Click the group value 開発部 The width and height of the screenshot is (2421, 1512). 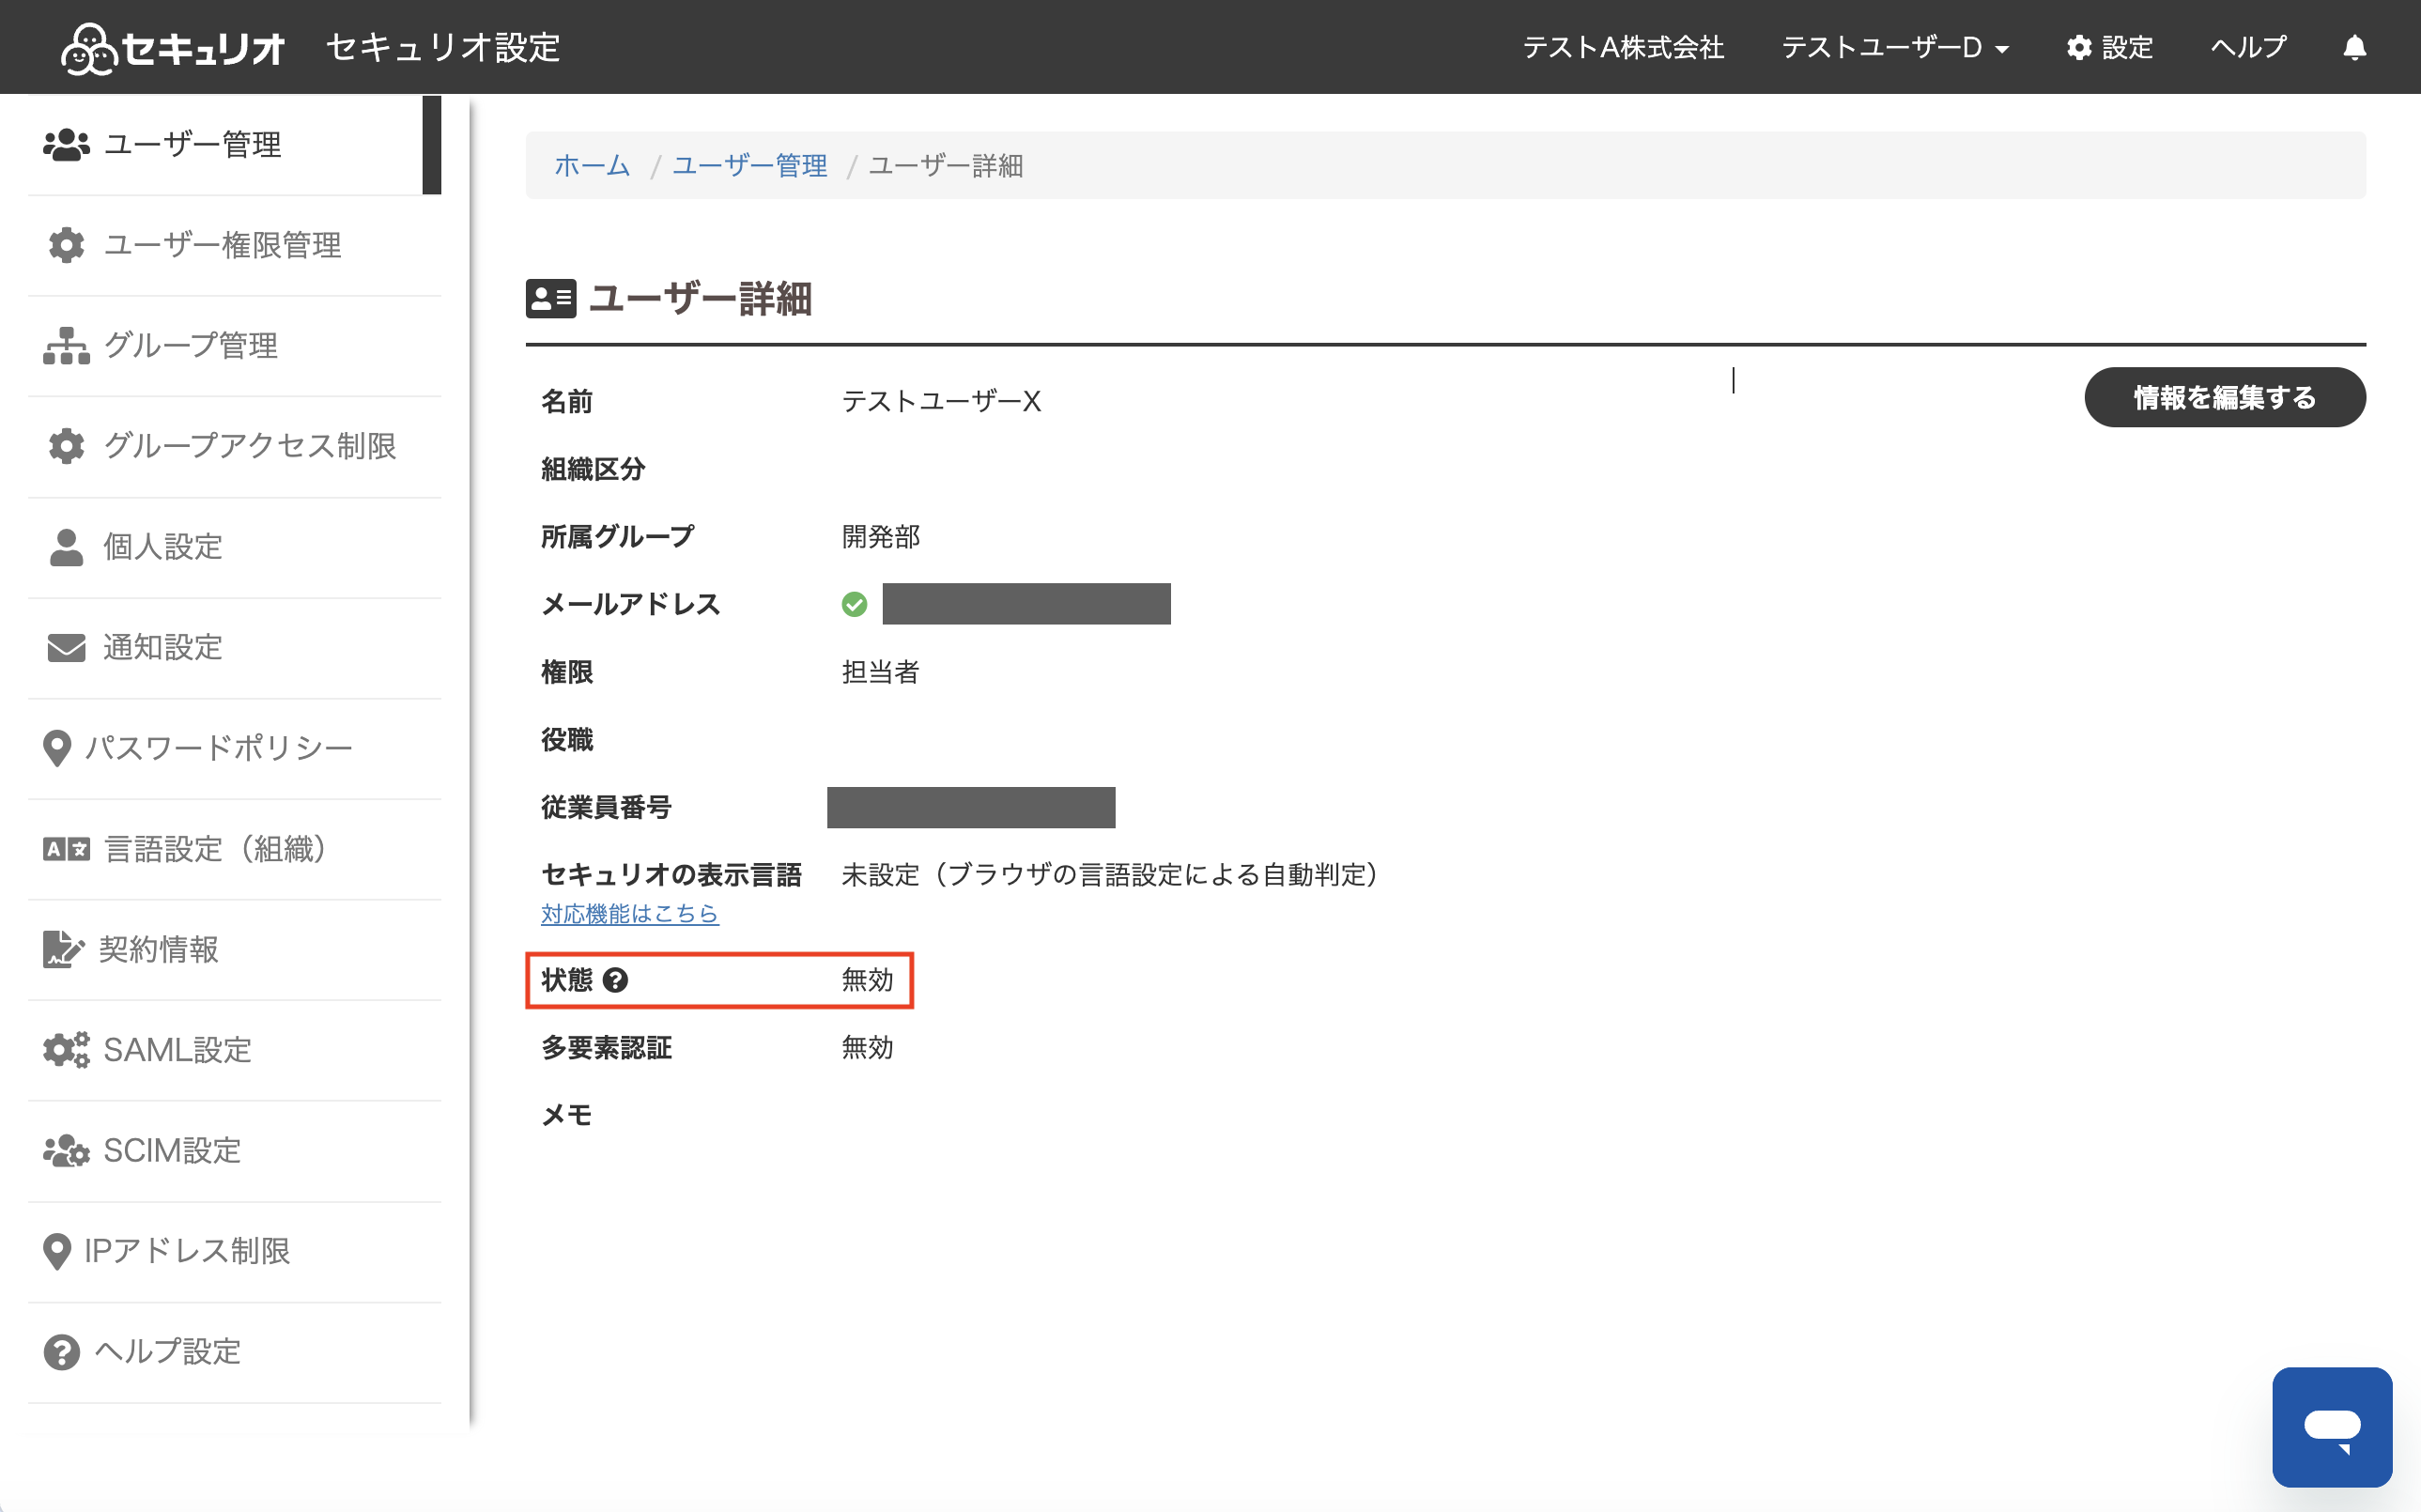[x=881, y=537]
